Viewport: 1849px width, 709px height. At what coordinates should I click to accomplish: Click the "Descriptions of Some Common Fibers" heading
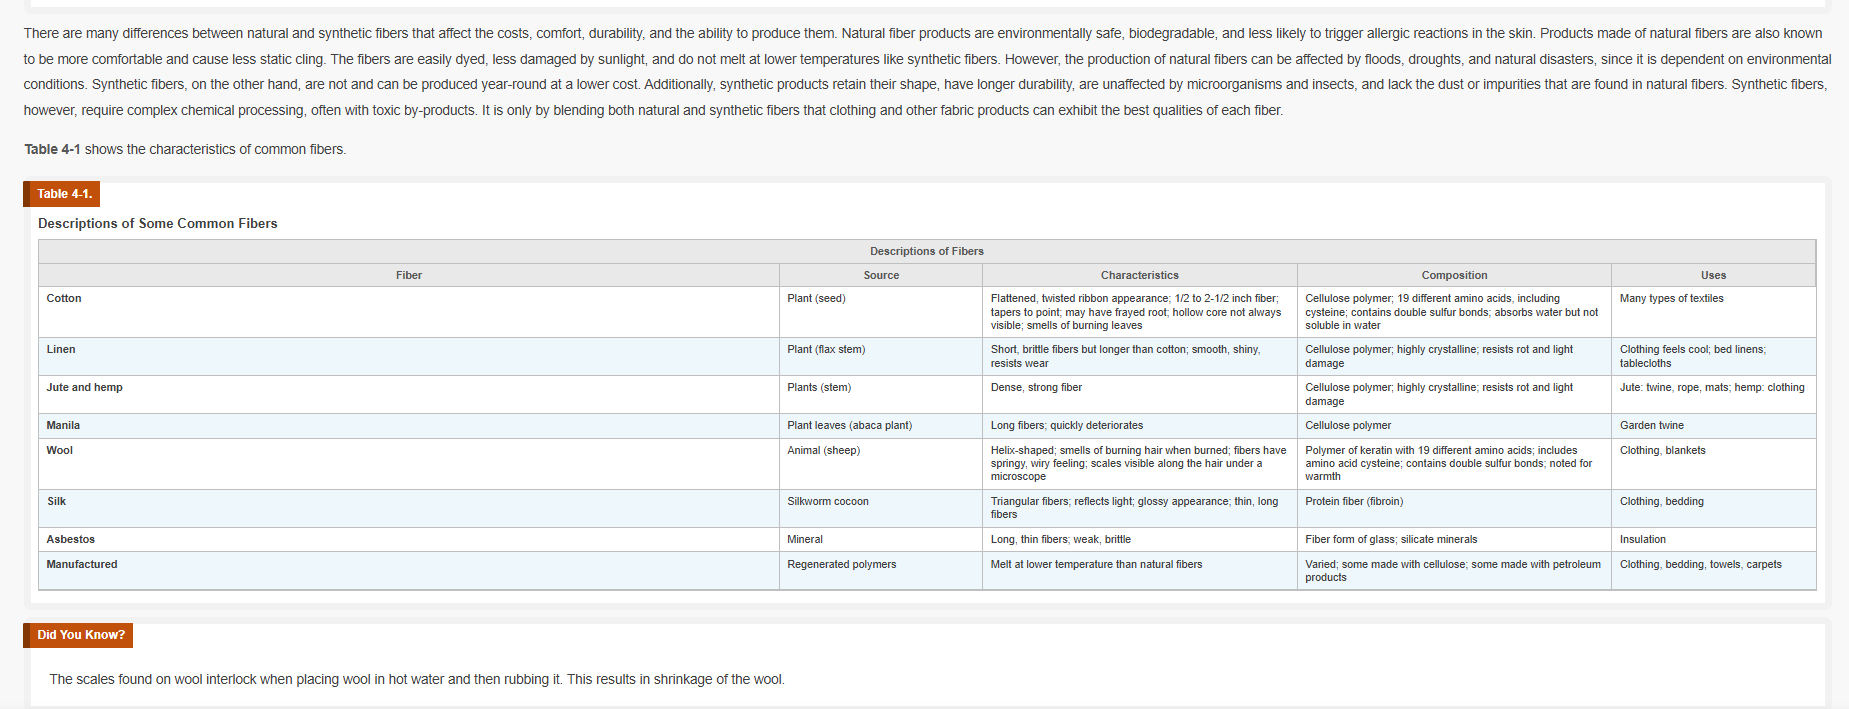pyautogui.click(x=158, y=224)
